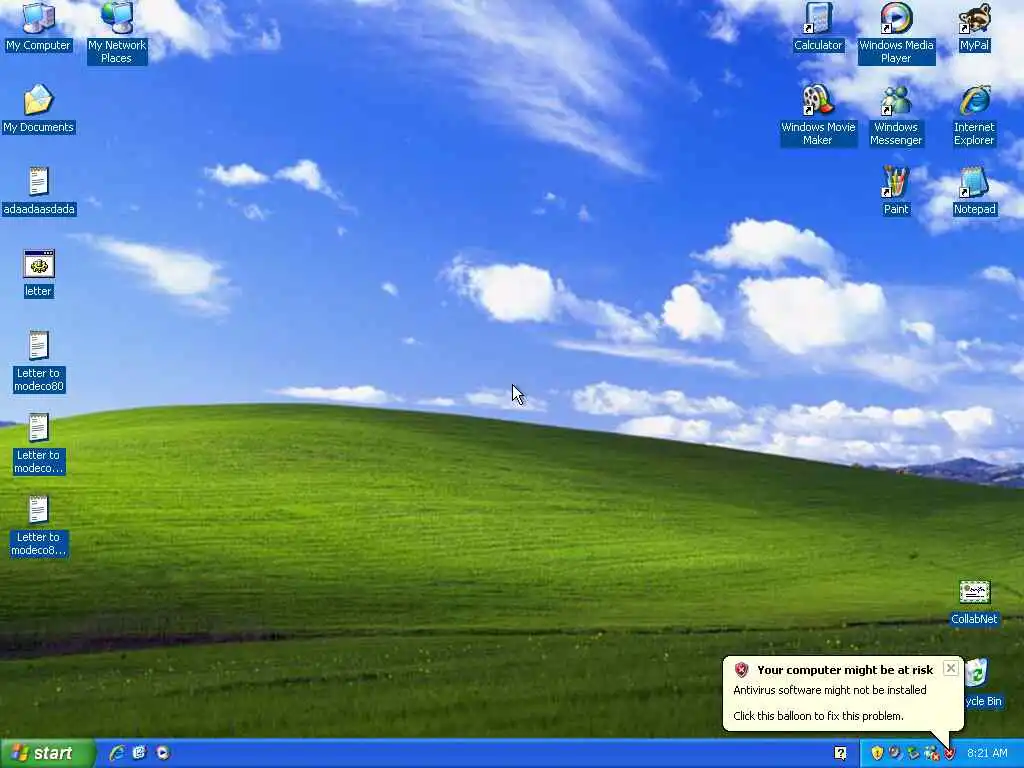Click the red shield Security Center tray icon
Image resolution: width=1024 pixels, height=768 pixels.
[x=950, y=754]
